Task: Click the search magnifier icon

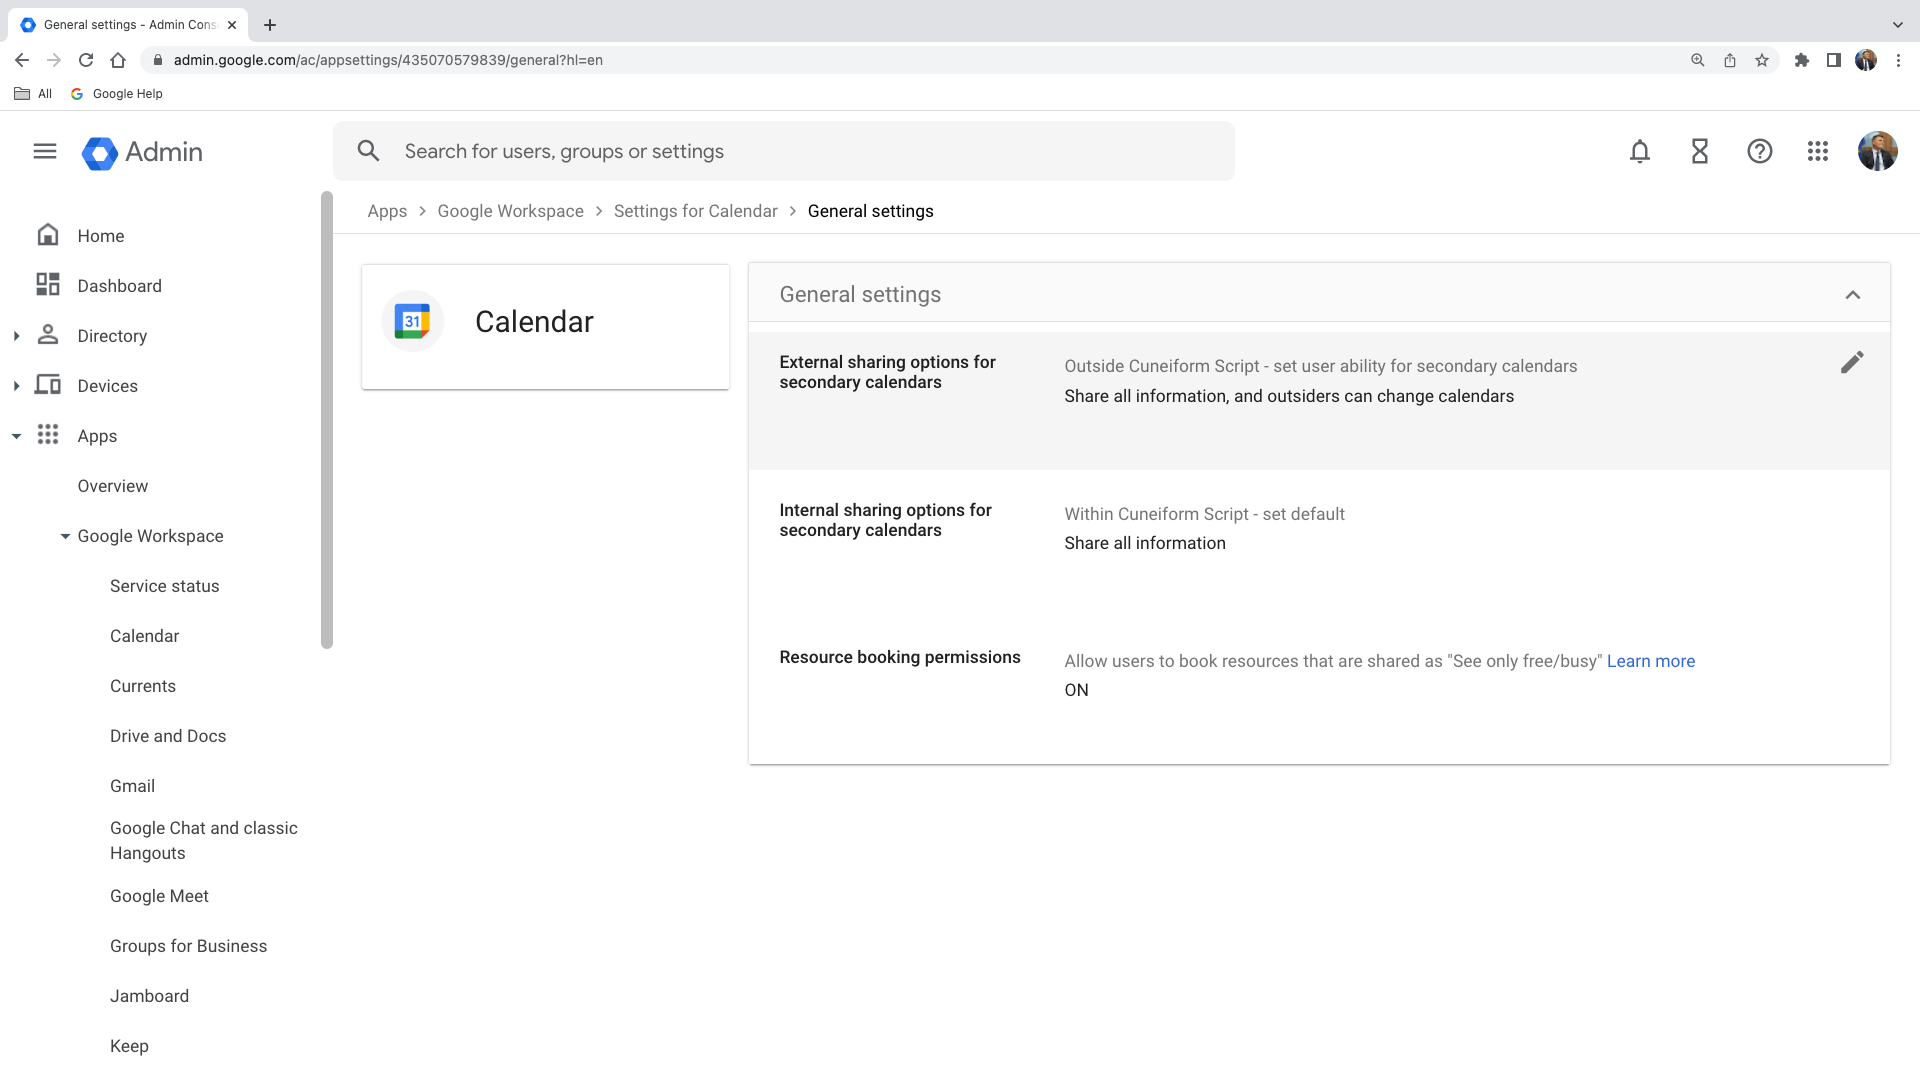Action: pyautogui.click(x=368, y=150)
